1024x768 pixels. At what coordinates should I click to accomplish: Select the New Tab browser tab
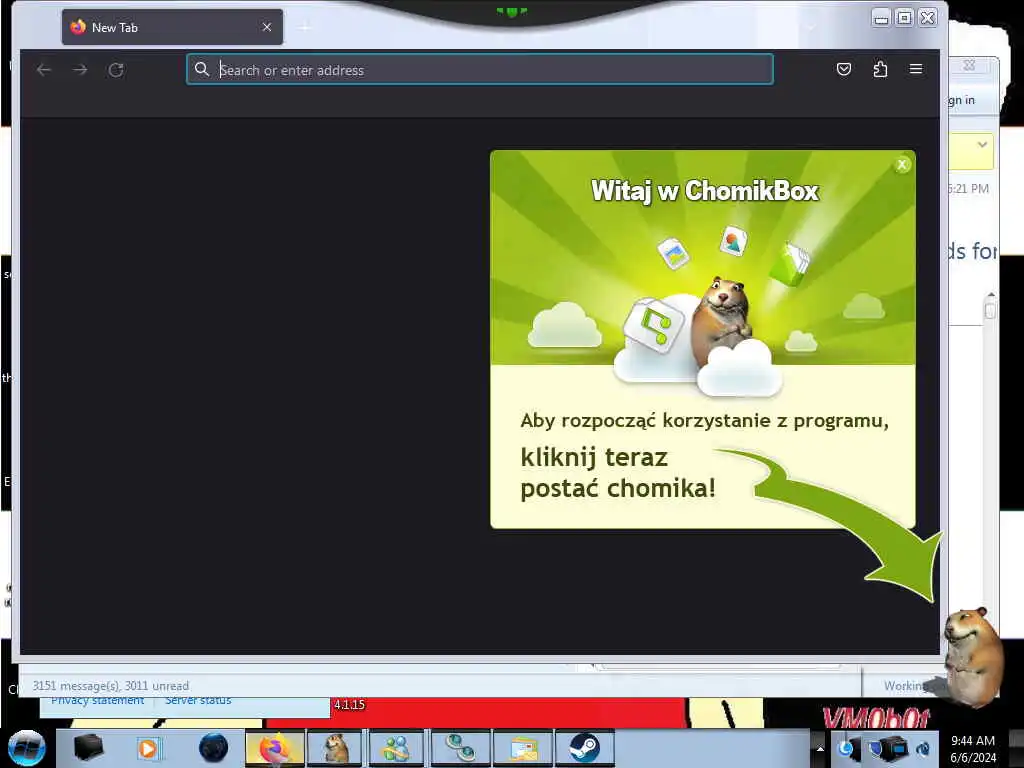pyautogui.click(x=172, y=27)
